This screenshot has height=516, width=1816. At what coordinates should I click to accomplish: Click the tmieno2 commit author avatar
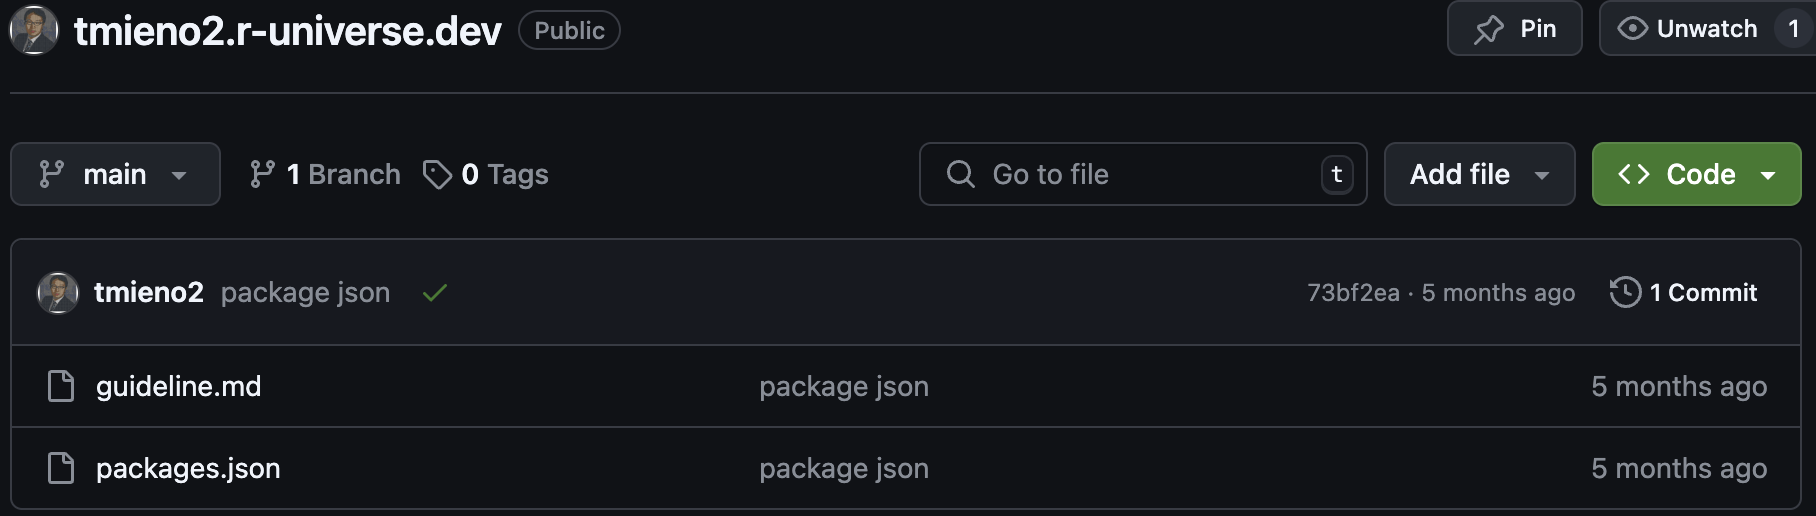(58, 293)
